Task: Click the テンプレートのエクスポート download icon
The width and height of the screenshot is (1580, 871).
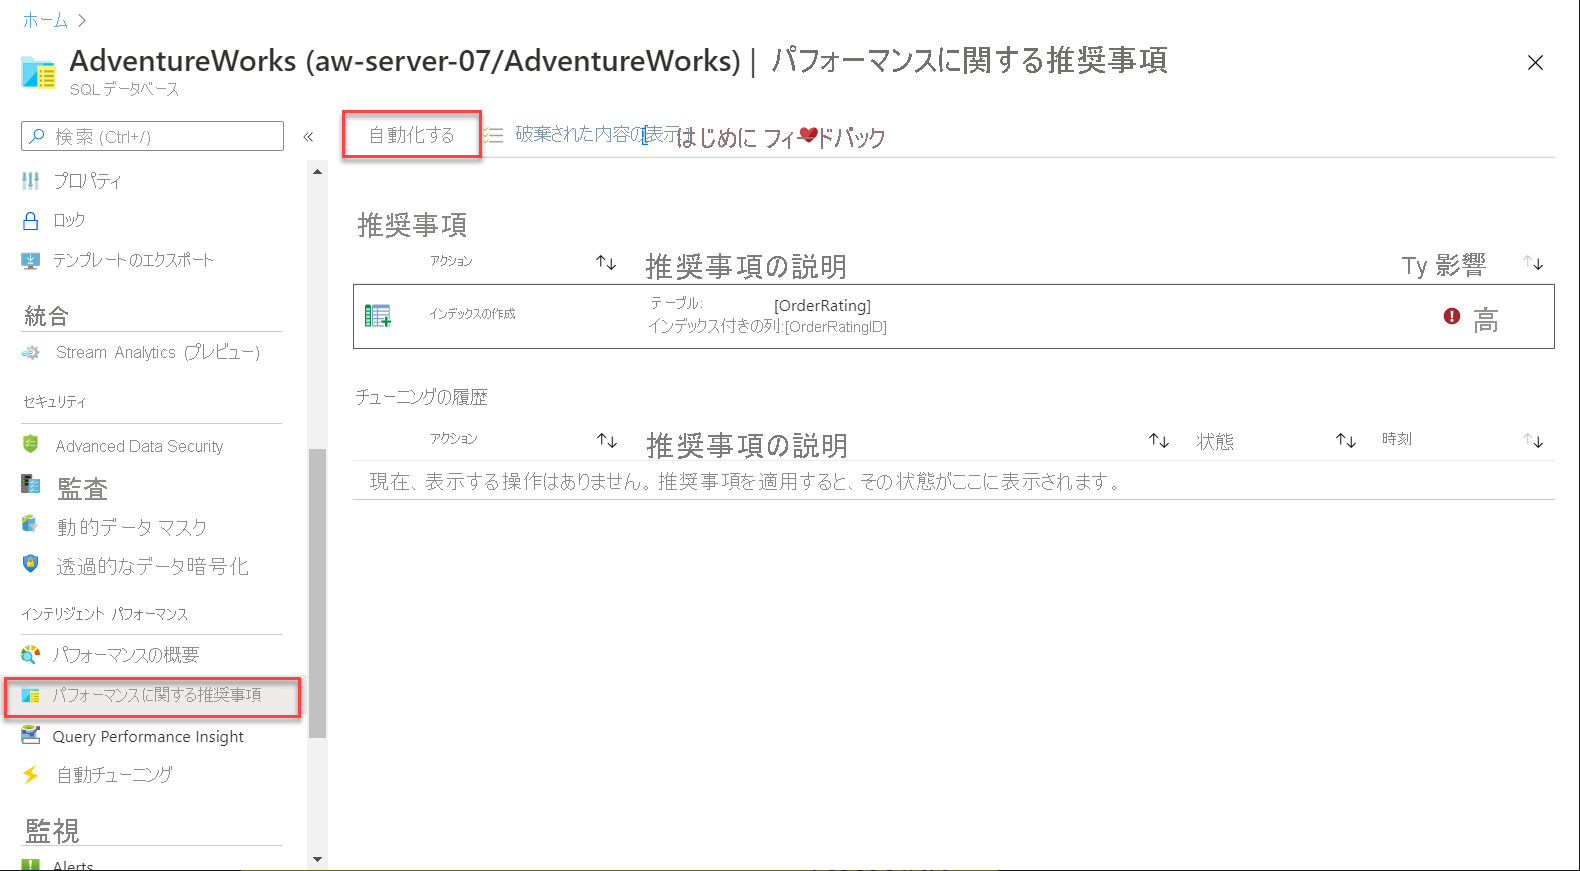Action: [x=31, y=260]
